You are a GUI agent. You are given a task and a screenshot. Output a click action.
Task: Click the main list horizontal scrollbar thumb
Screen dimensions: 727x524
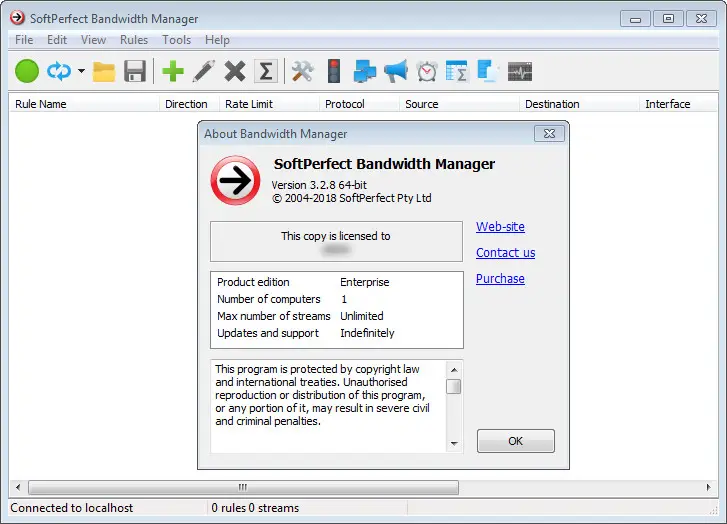click(x=243, y=487)
